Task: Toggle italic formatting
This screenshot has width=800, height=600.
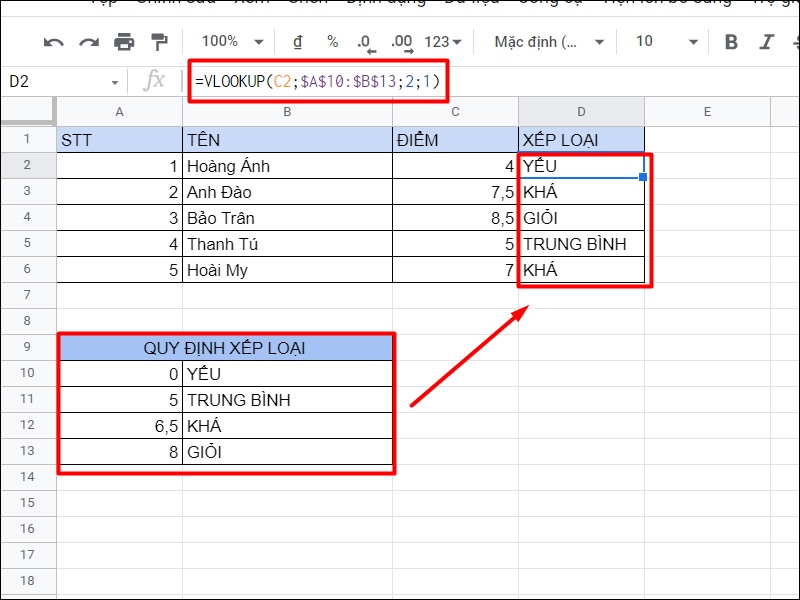Action: 765,42
